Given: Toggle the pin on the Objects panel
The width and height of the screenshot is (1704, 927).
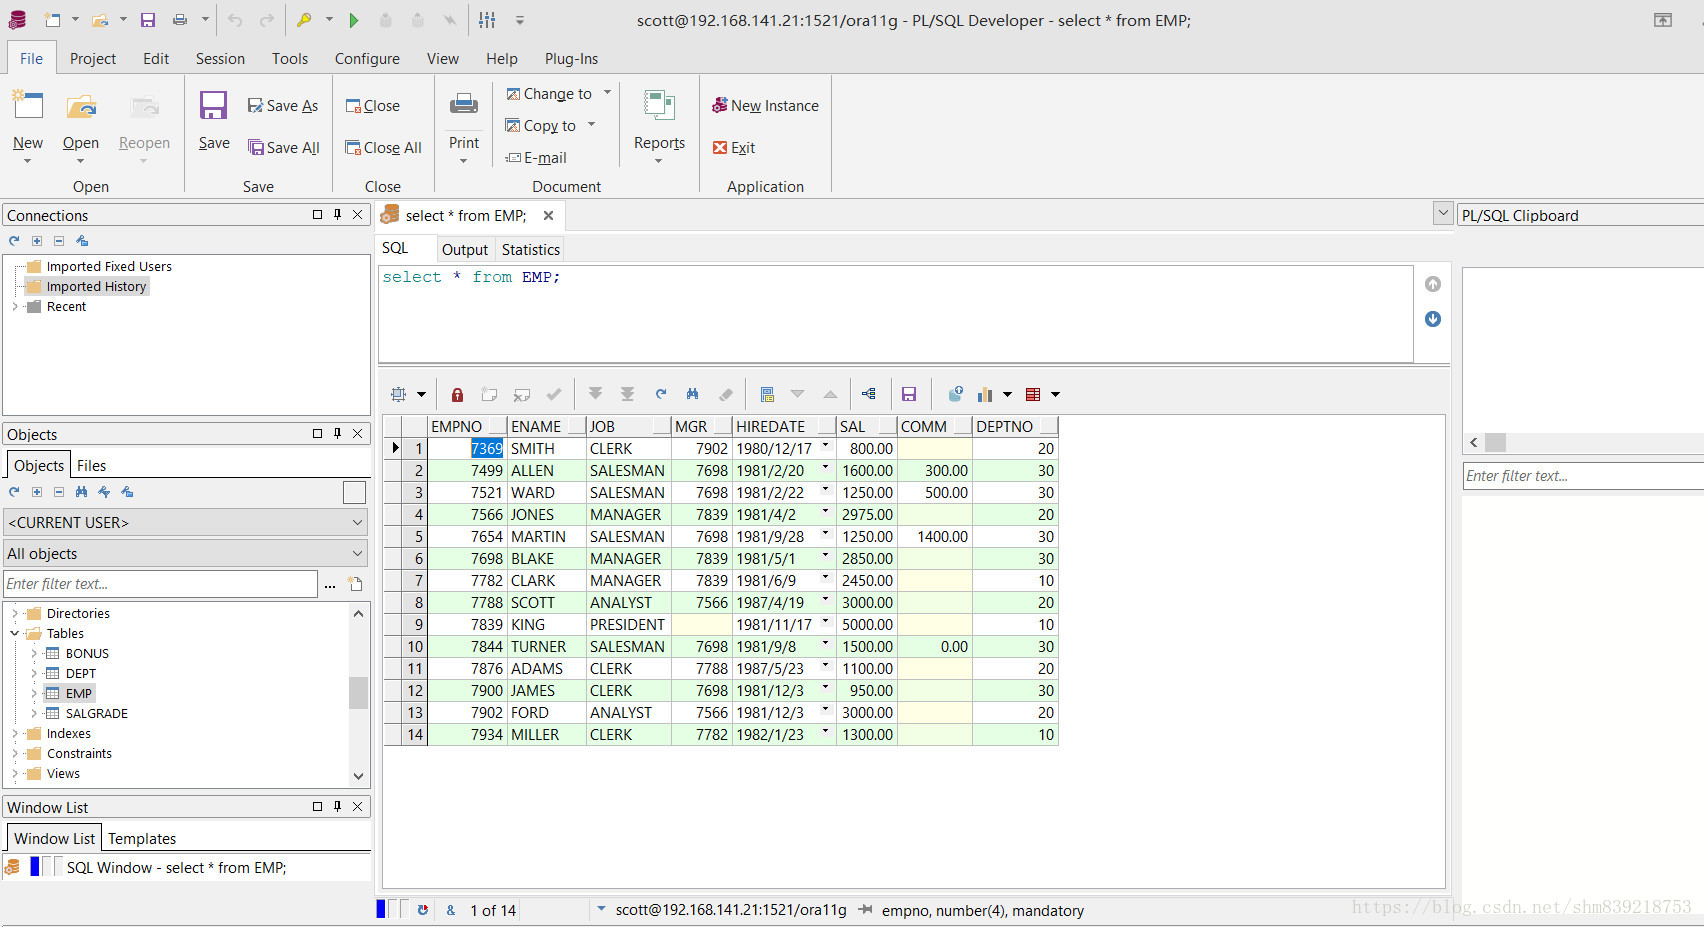Looking at the screenshot, I should coord(337,434).
